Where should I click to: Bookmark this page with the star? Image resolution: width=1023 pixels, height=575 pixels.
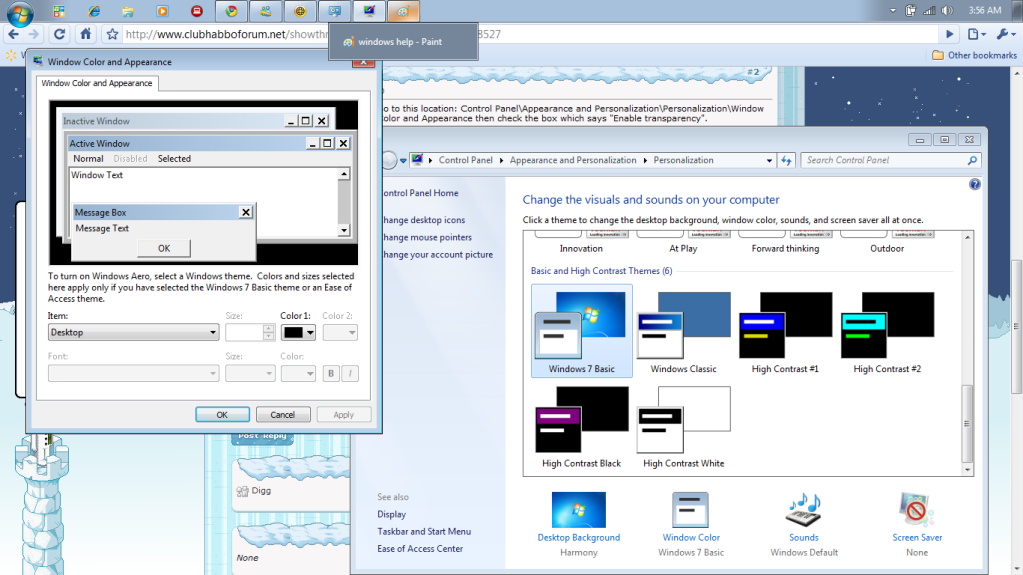coord(112,33)
